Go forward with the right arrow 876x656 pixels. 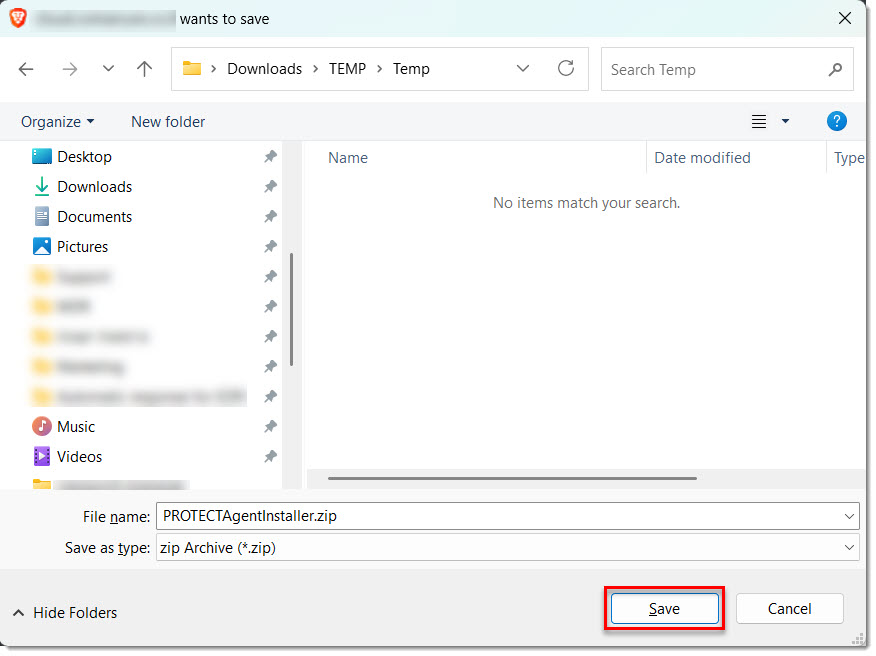click(70, 70)
